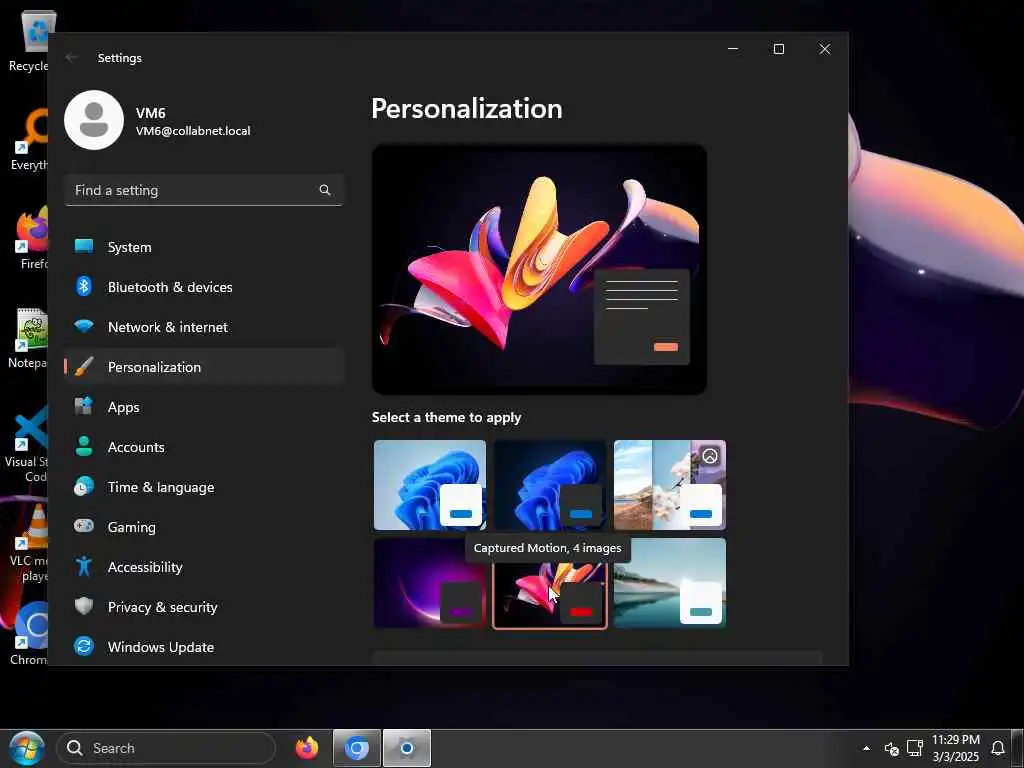1024x768 pixels.
Task: Go to Time & language settings
Action: [x=204, y=487]
